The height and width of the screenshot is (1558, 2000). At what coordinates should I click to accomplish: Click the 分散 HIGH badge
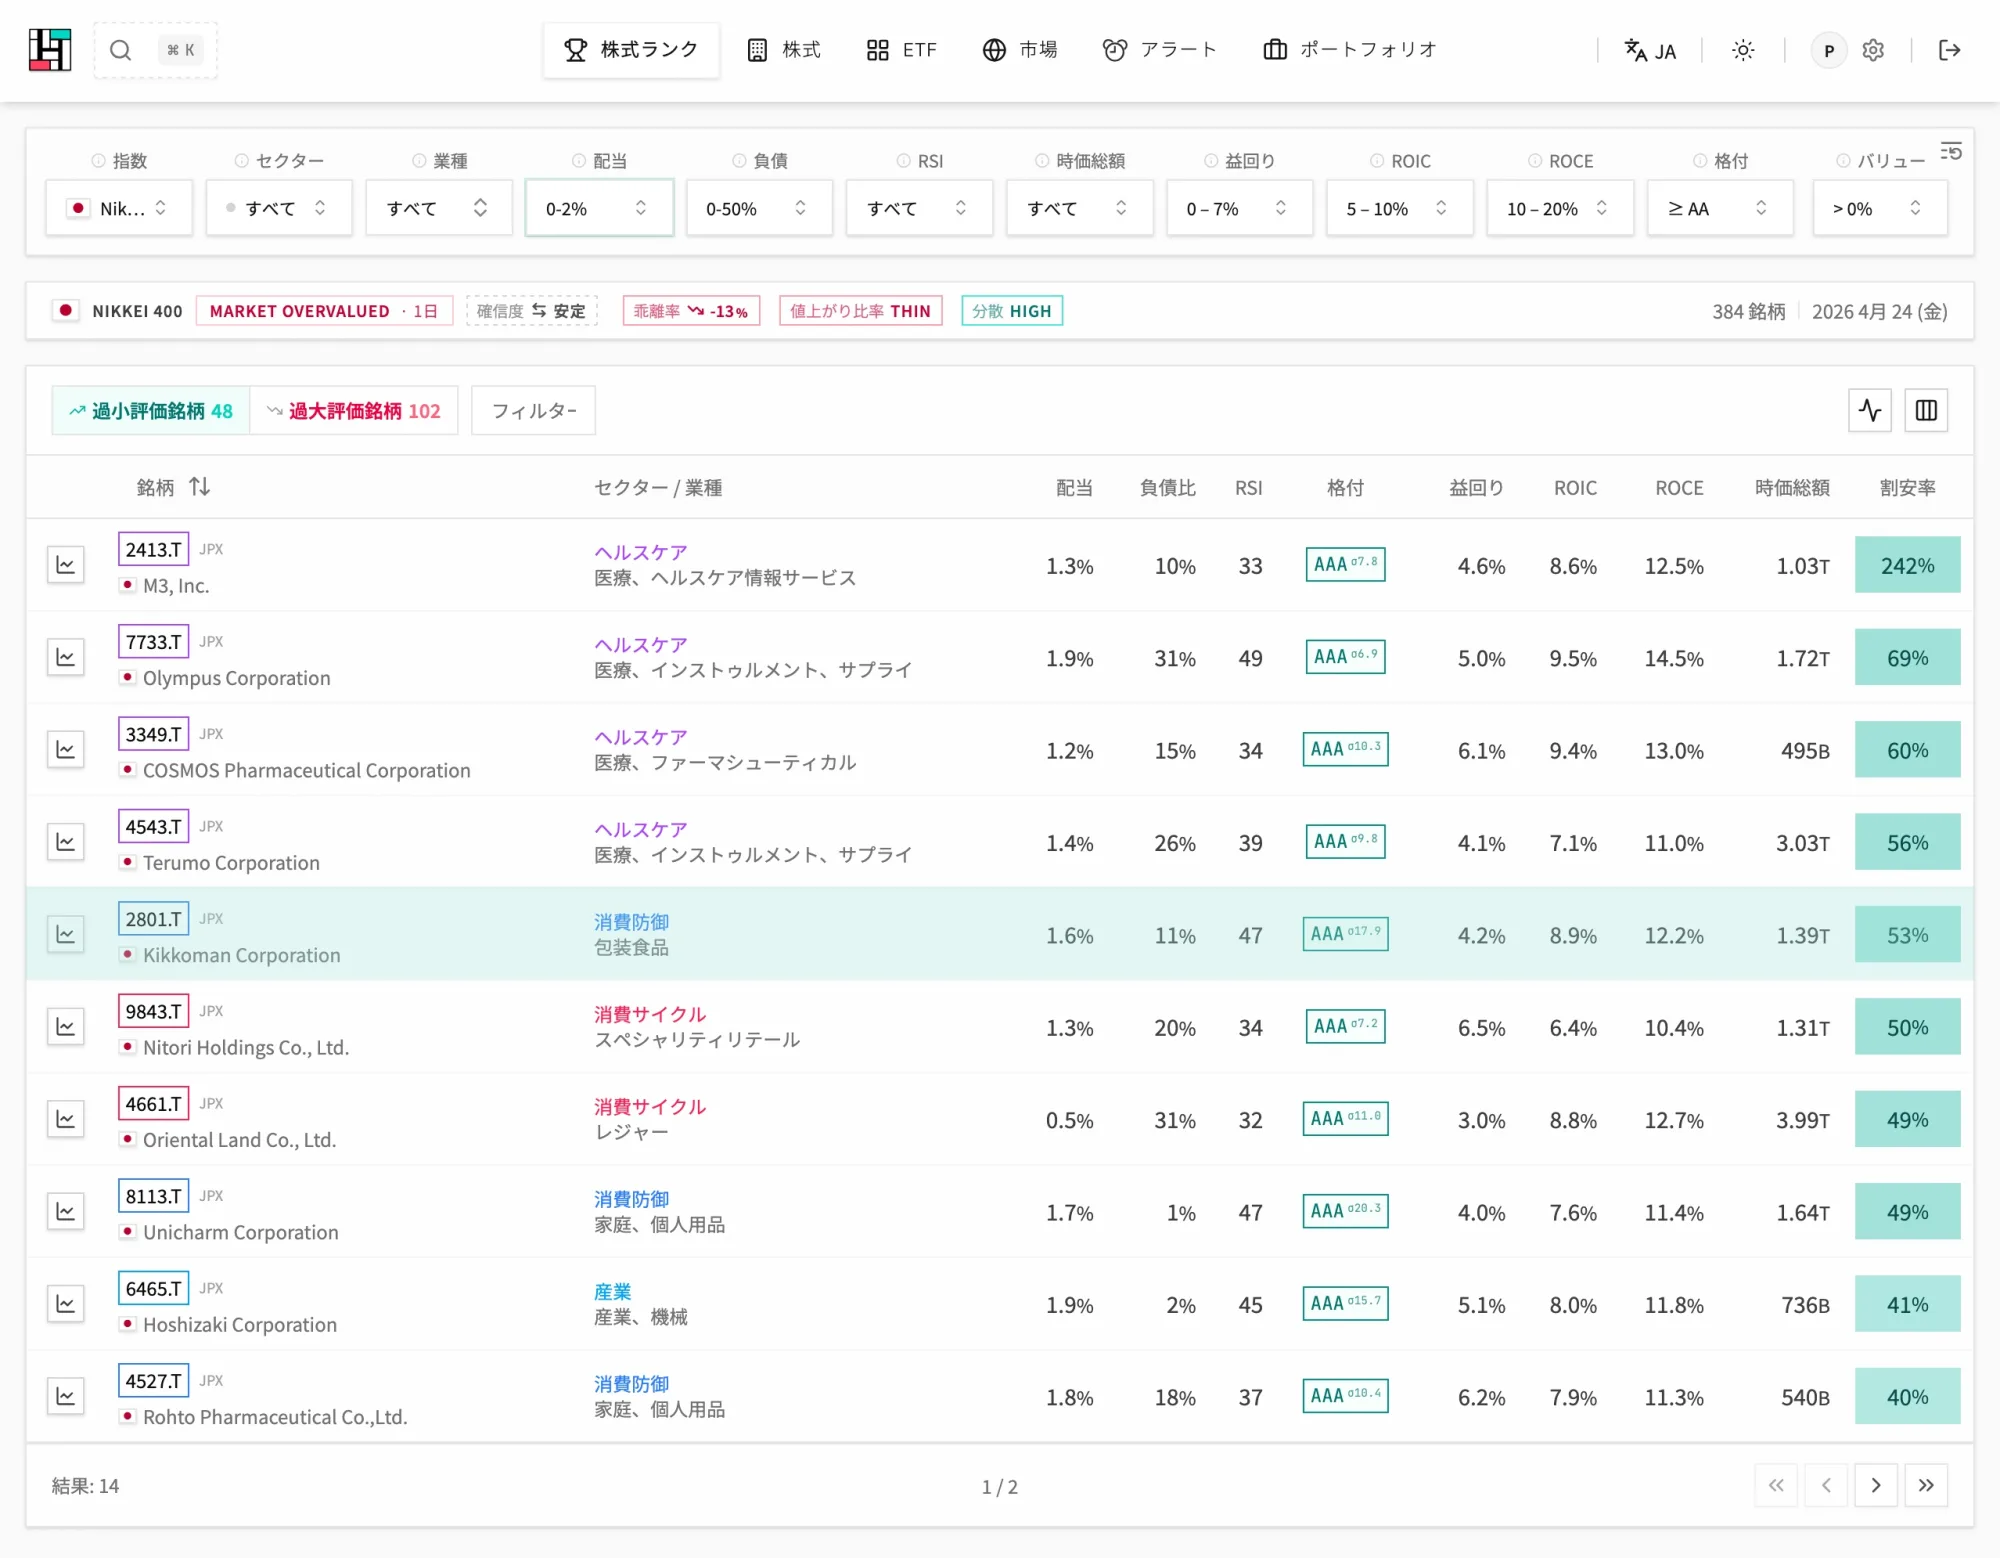pyautogui.click(x=1012, y=311)
